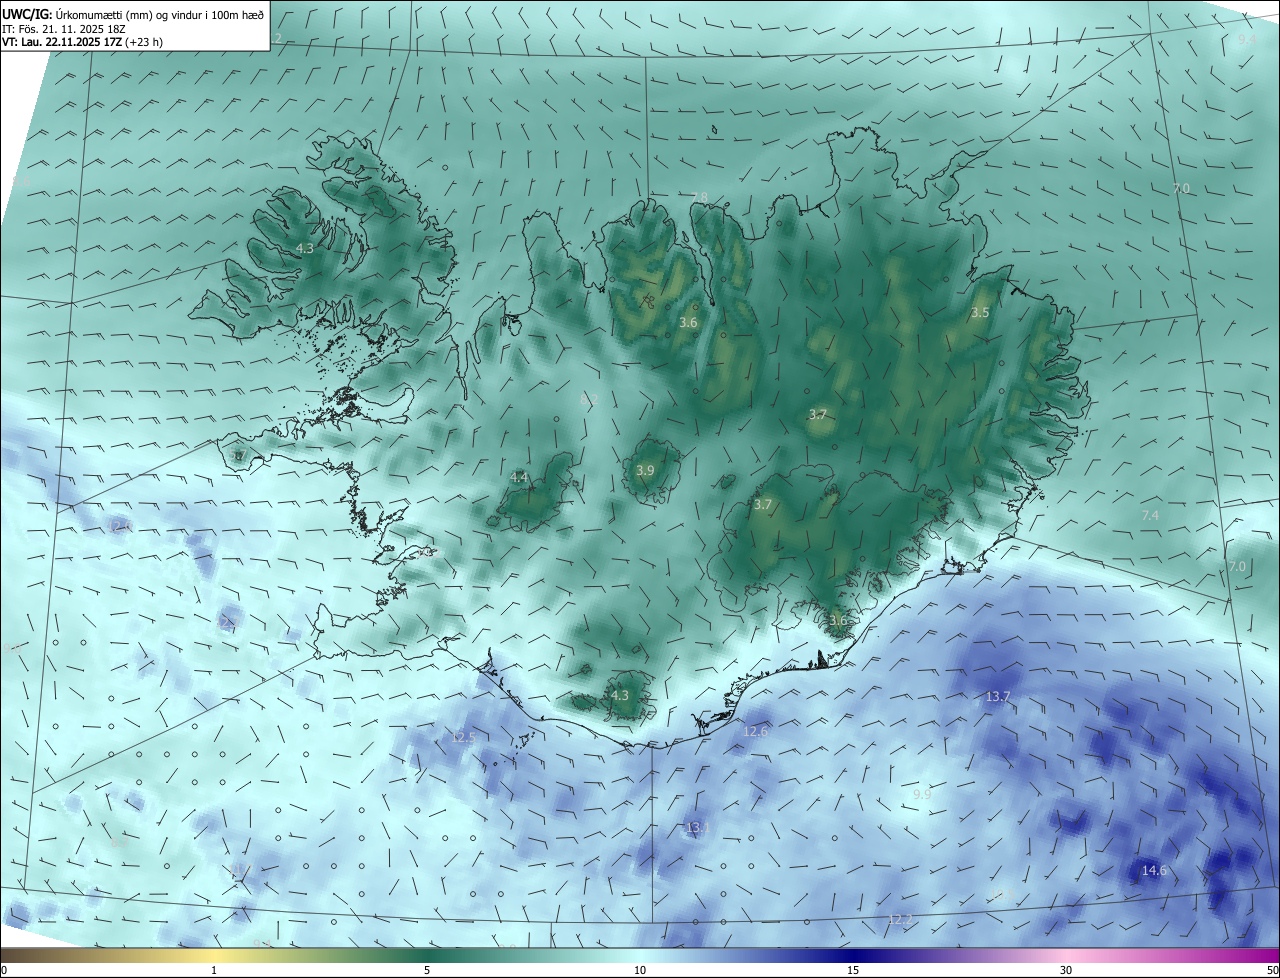Screen dimensions: 1280x978
Task: Click the valid time line "VT: Lau. 22.11.2025 17Z"
Action: 62,43
